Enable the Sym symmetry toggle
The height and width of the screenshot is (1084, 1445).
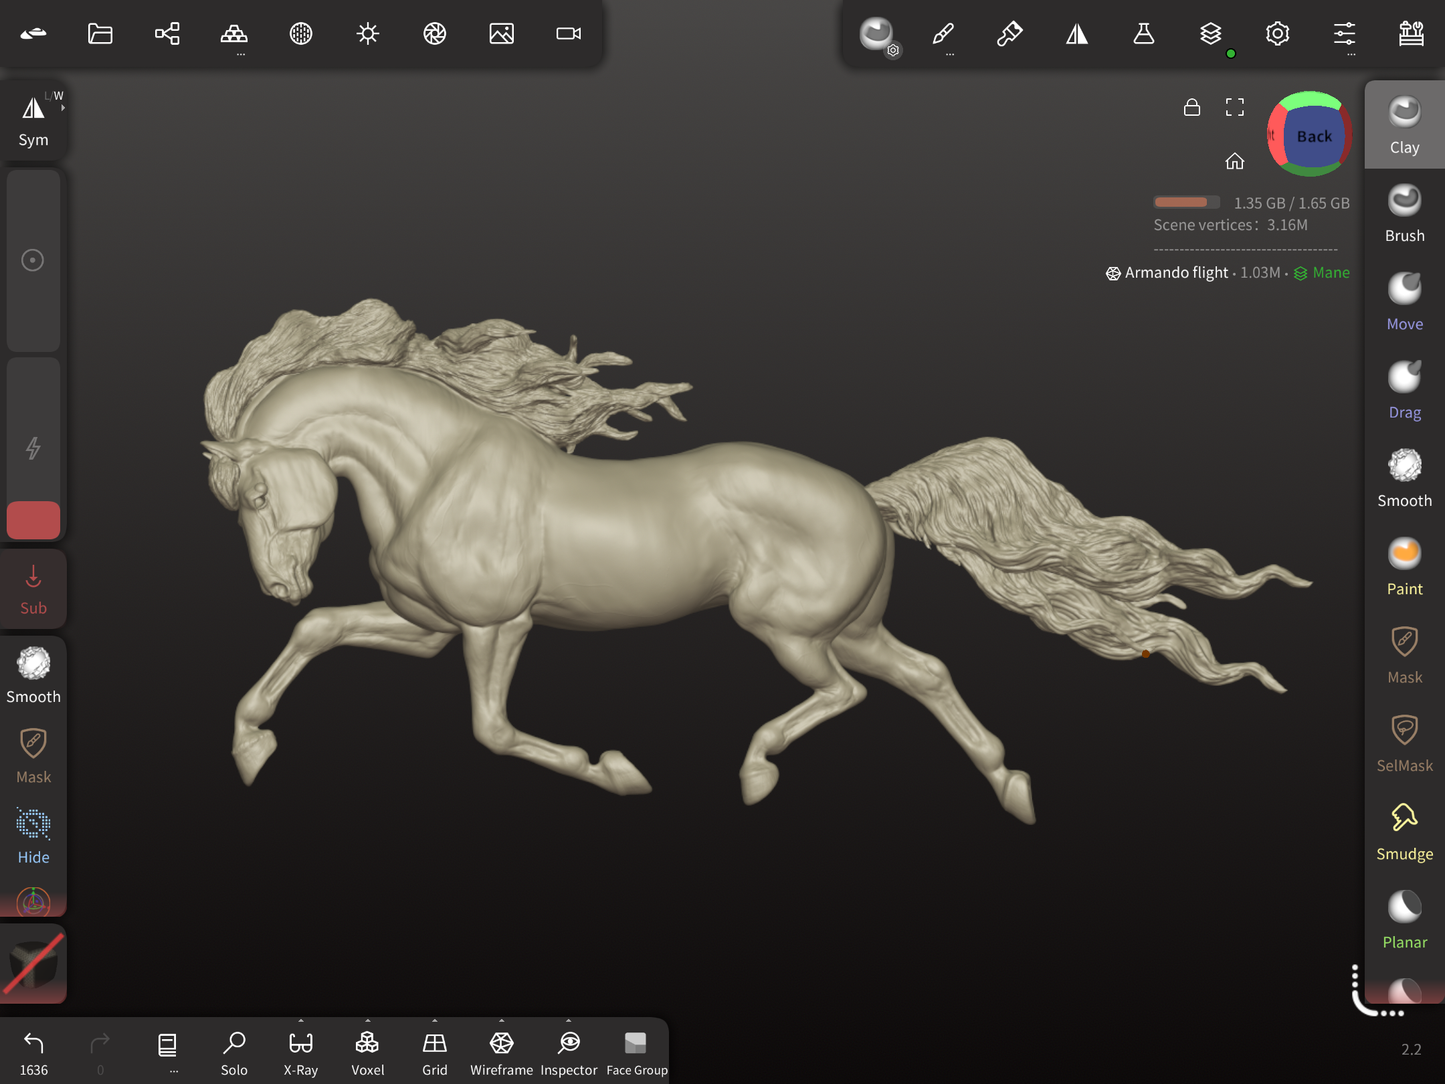point(33,120)
